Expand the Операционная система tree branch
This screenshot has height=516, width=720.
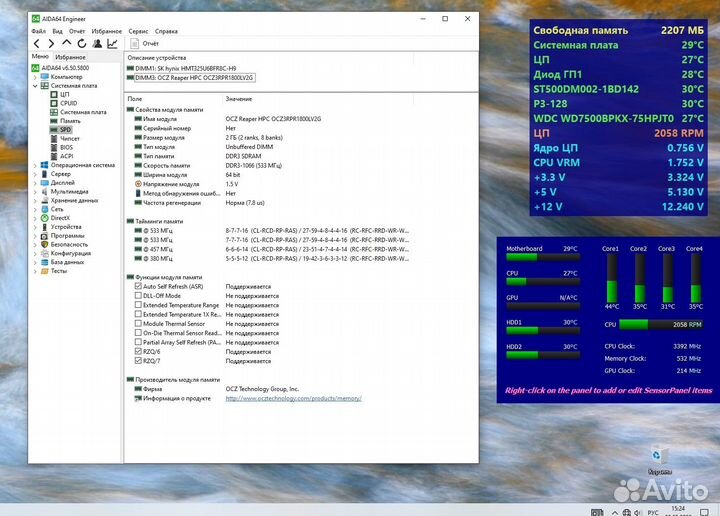click(x=35, y=165)
